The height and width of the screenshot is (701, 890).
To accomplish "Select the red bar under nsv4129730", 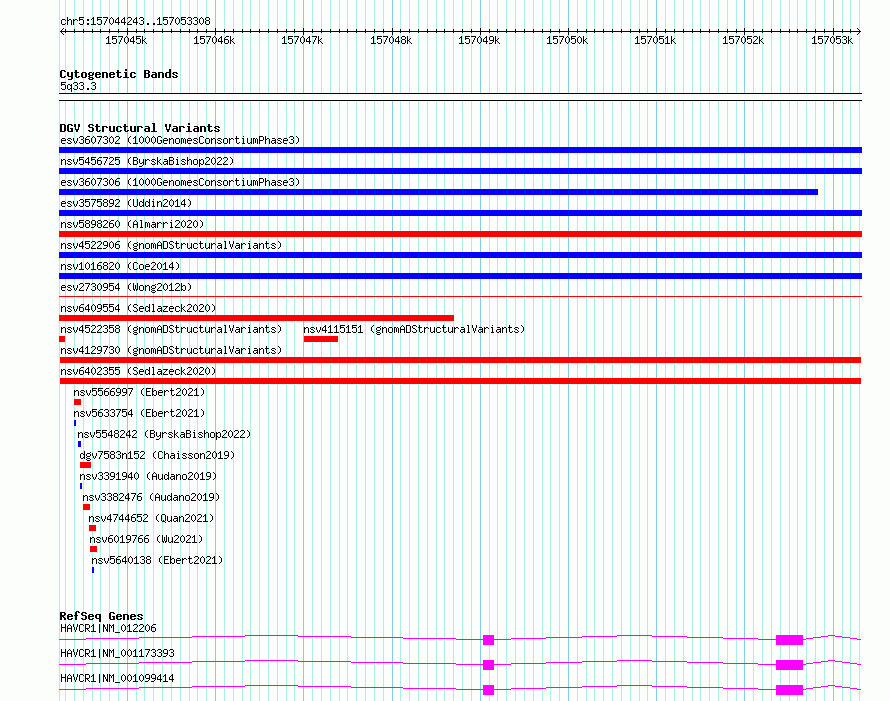I will point(460,360).
